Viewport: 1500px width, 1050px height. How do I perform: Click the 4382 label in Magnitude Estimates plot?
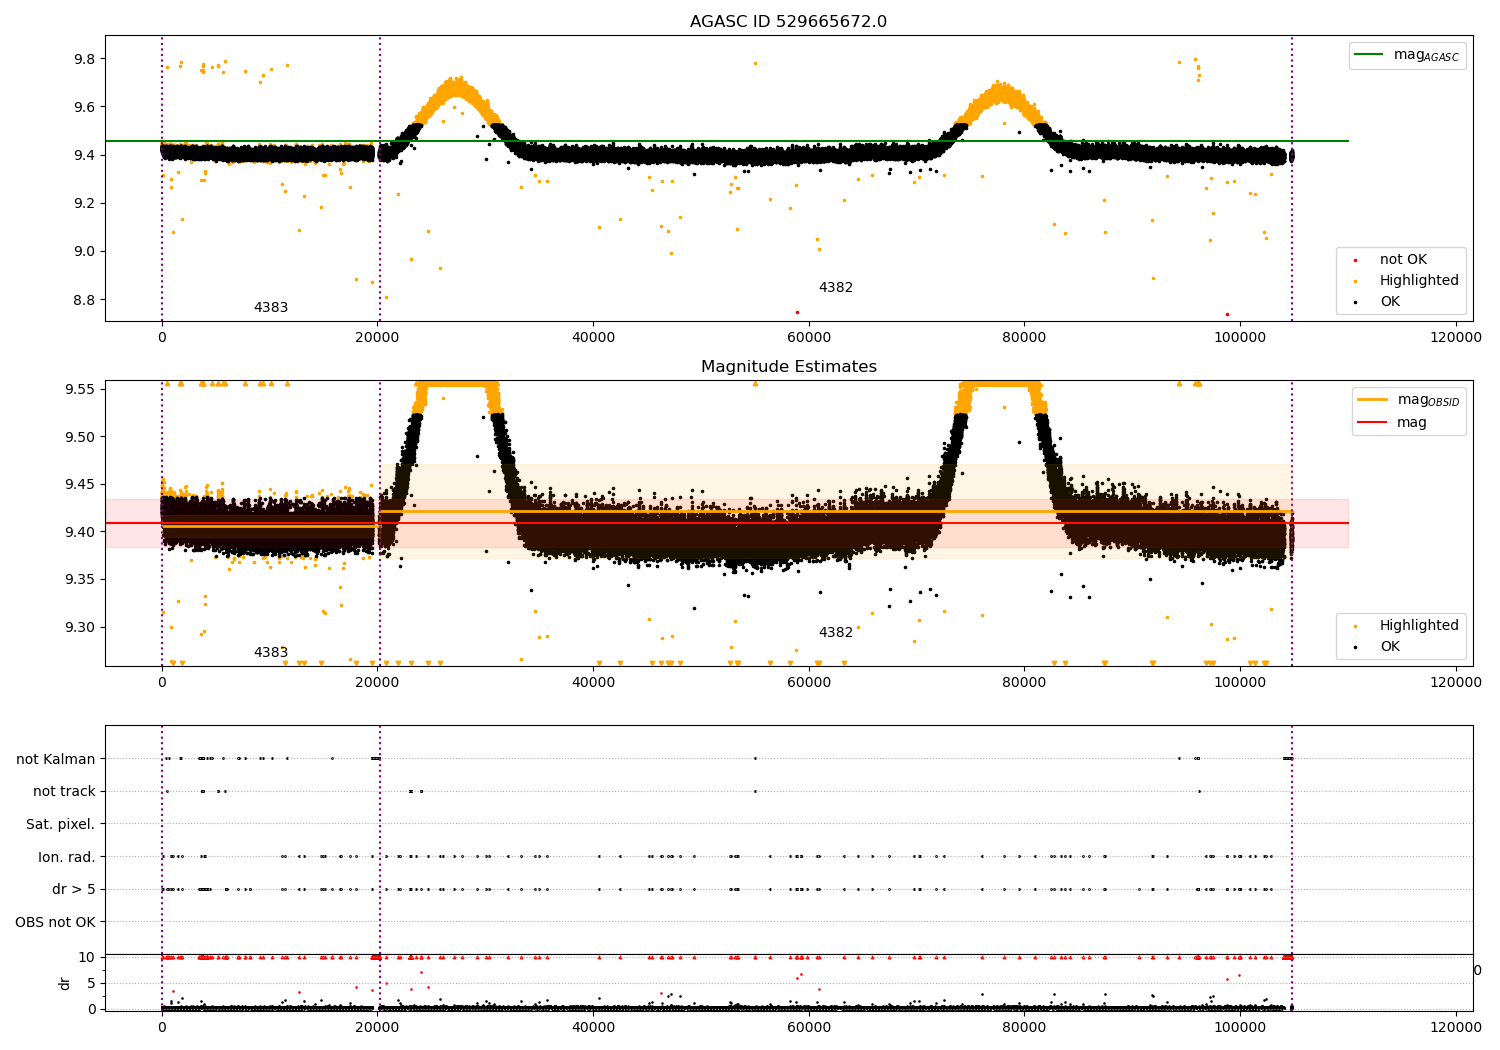click(x=836, y=633)
